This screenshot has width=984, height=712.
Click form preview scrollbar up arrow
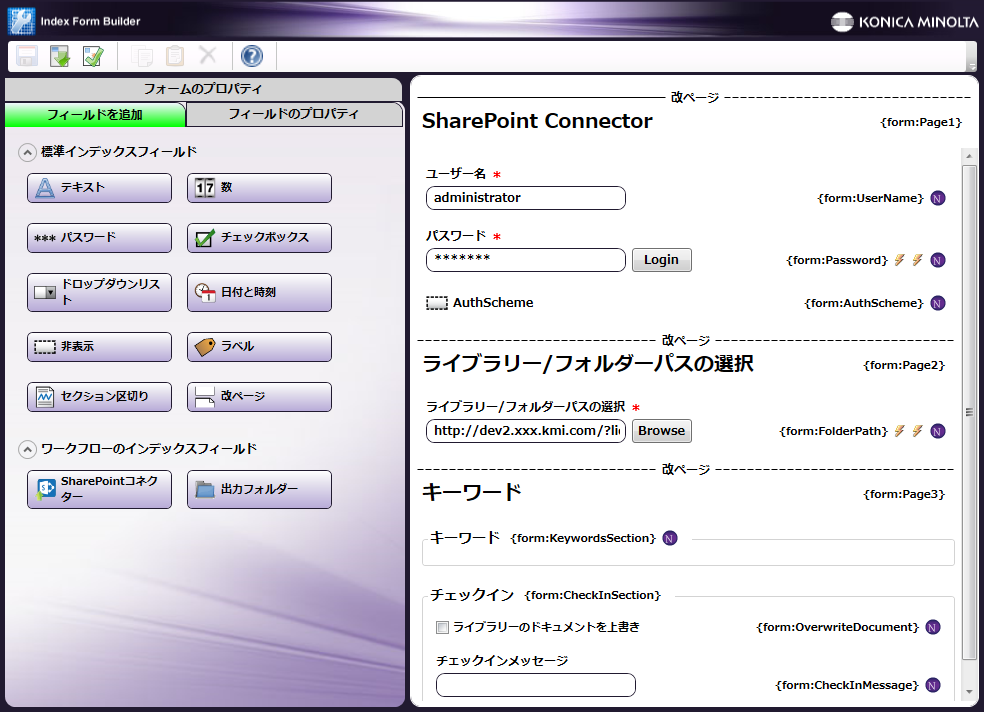tap(969, 156)
